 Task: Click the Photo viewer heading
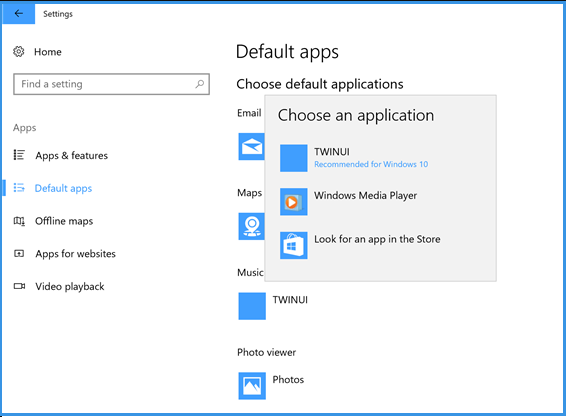coord(266,352)
